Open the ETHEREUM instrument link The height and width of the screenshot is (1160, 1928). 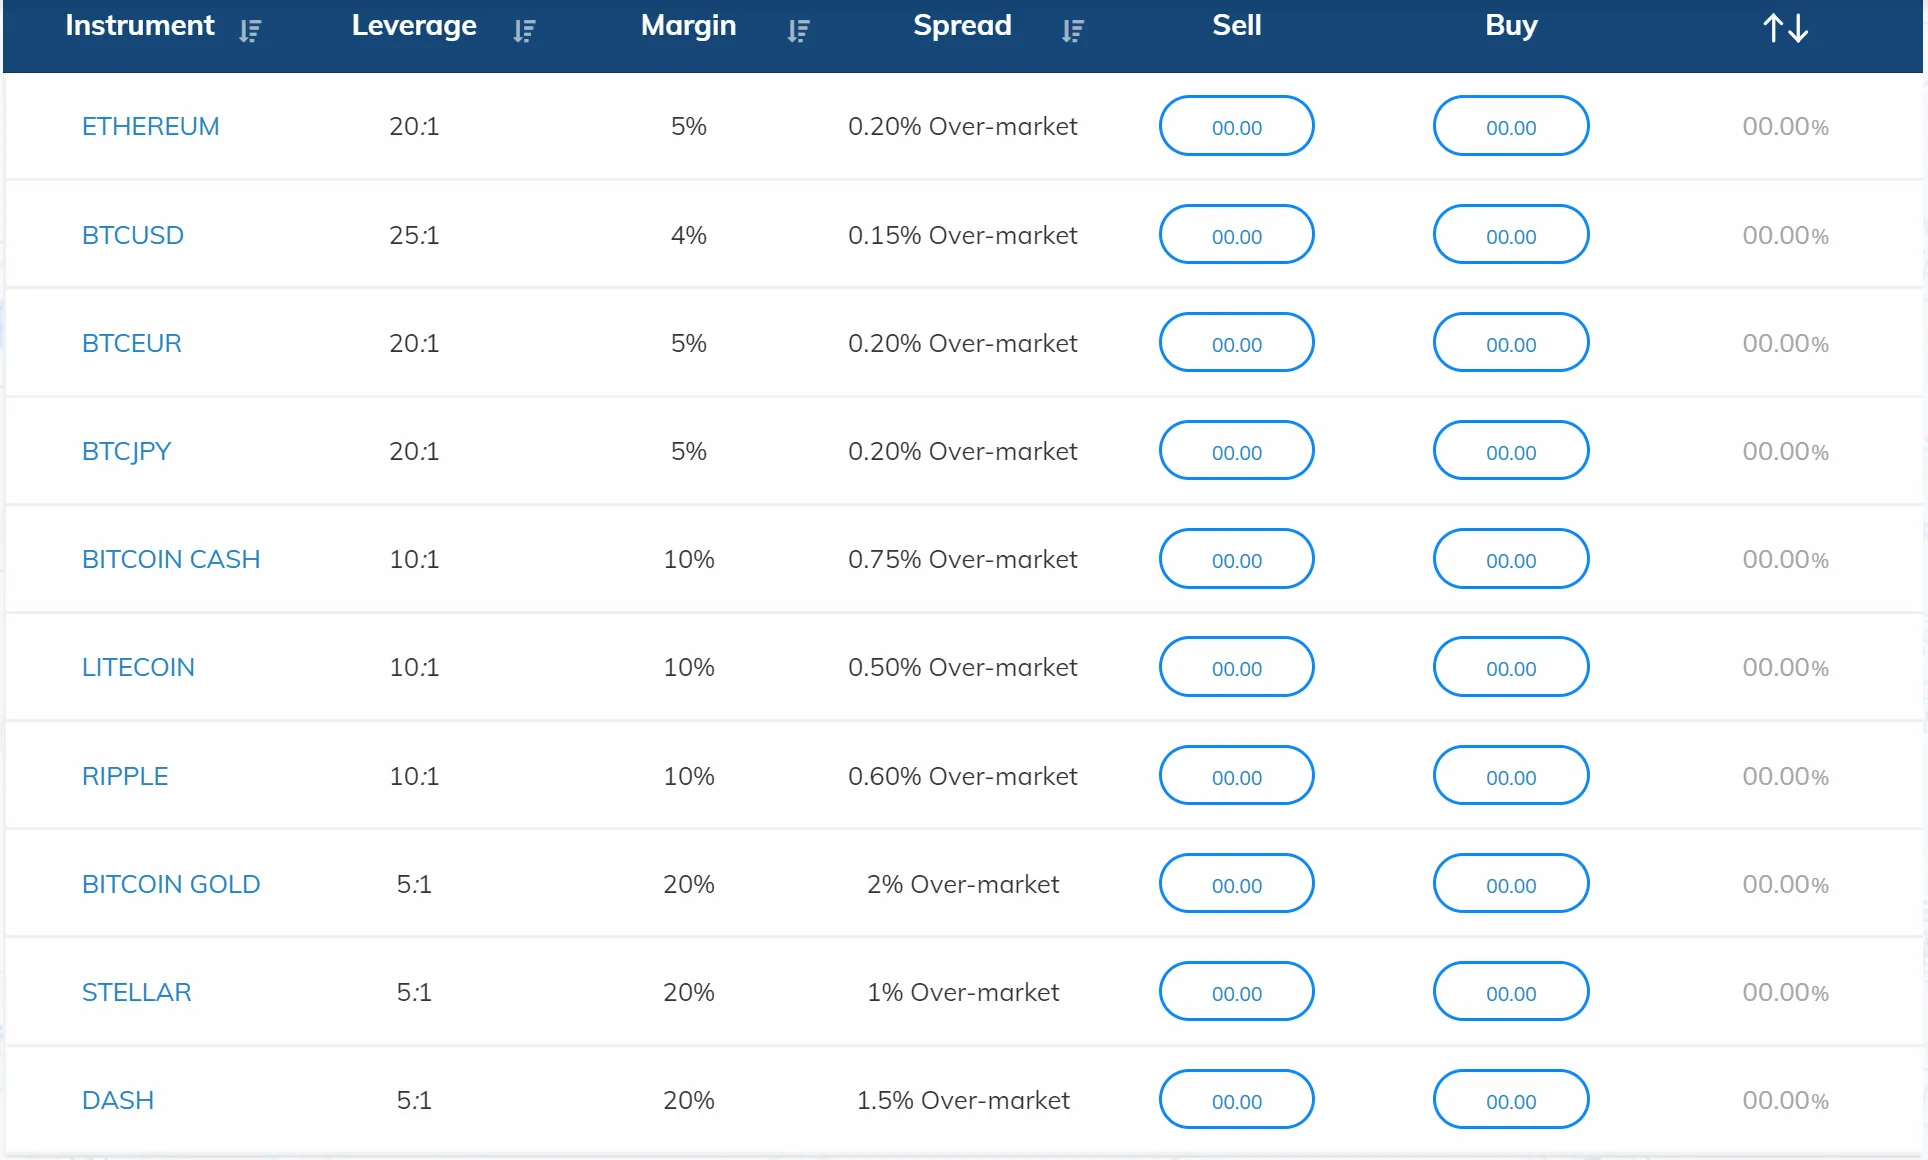click(x=150, y=126)
